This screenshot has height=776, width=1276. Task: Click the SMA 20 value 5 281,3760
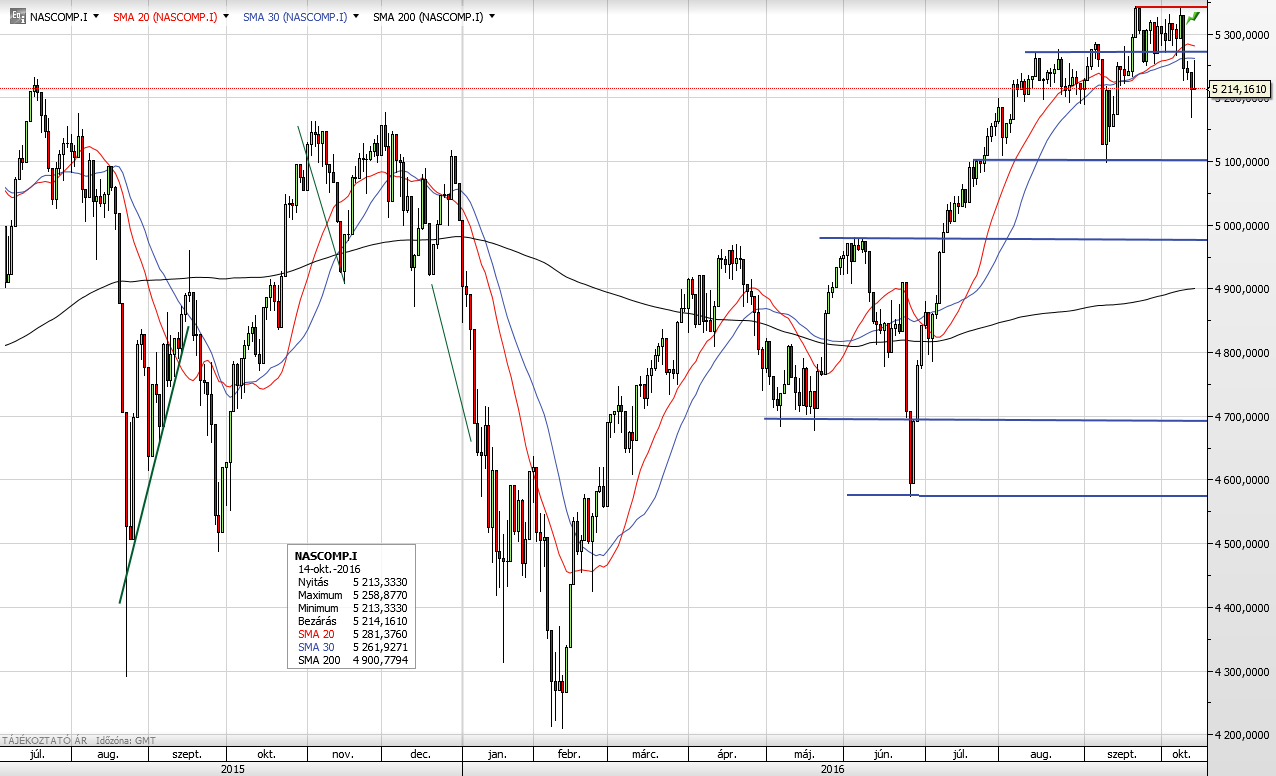[380, 634]
